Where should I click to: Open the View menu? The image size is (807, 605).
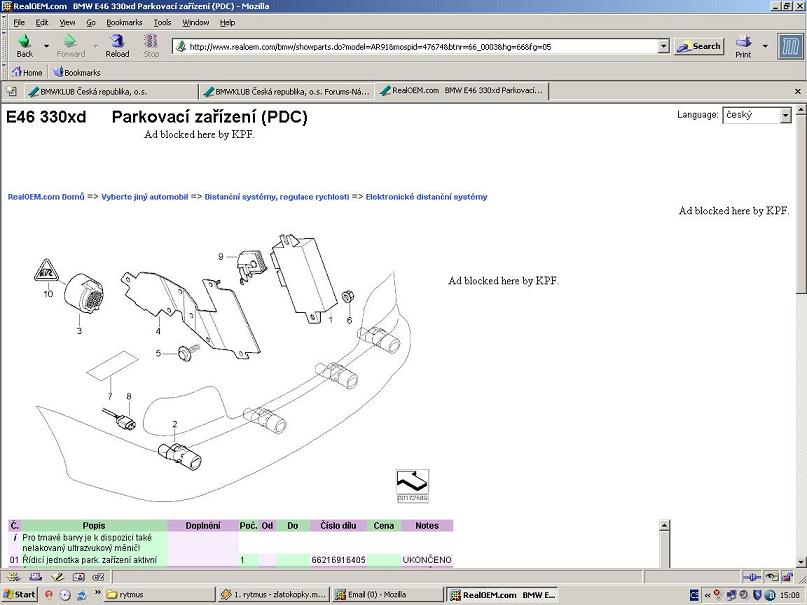67,23
